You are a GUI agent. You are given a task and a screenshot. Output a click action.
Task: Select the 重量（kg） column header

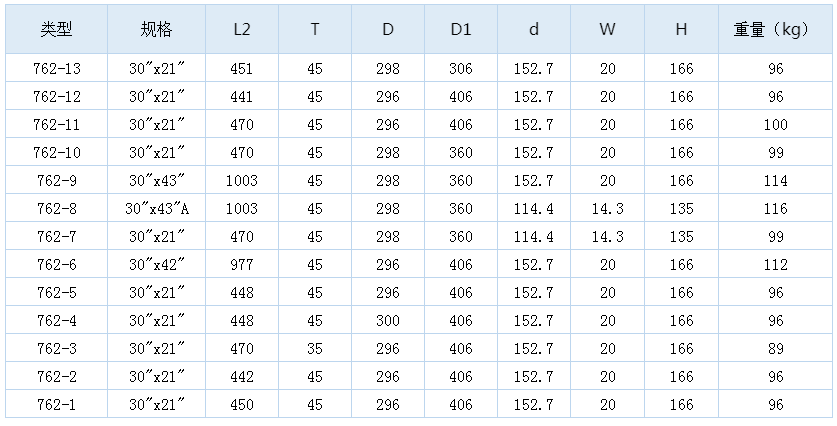tap(775, 29)
